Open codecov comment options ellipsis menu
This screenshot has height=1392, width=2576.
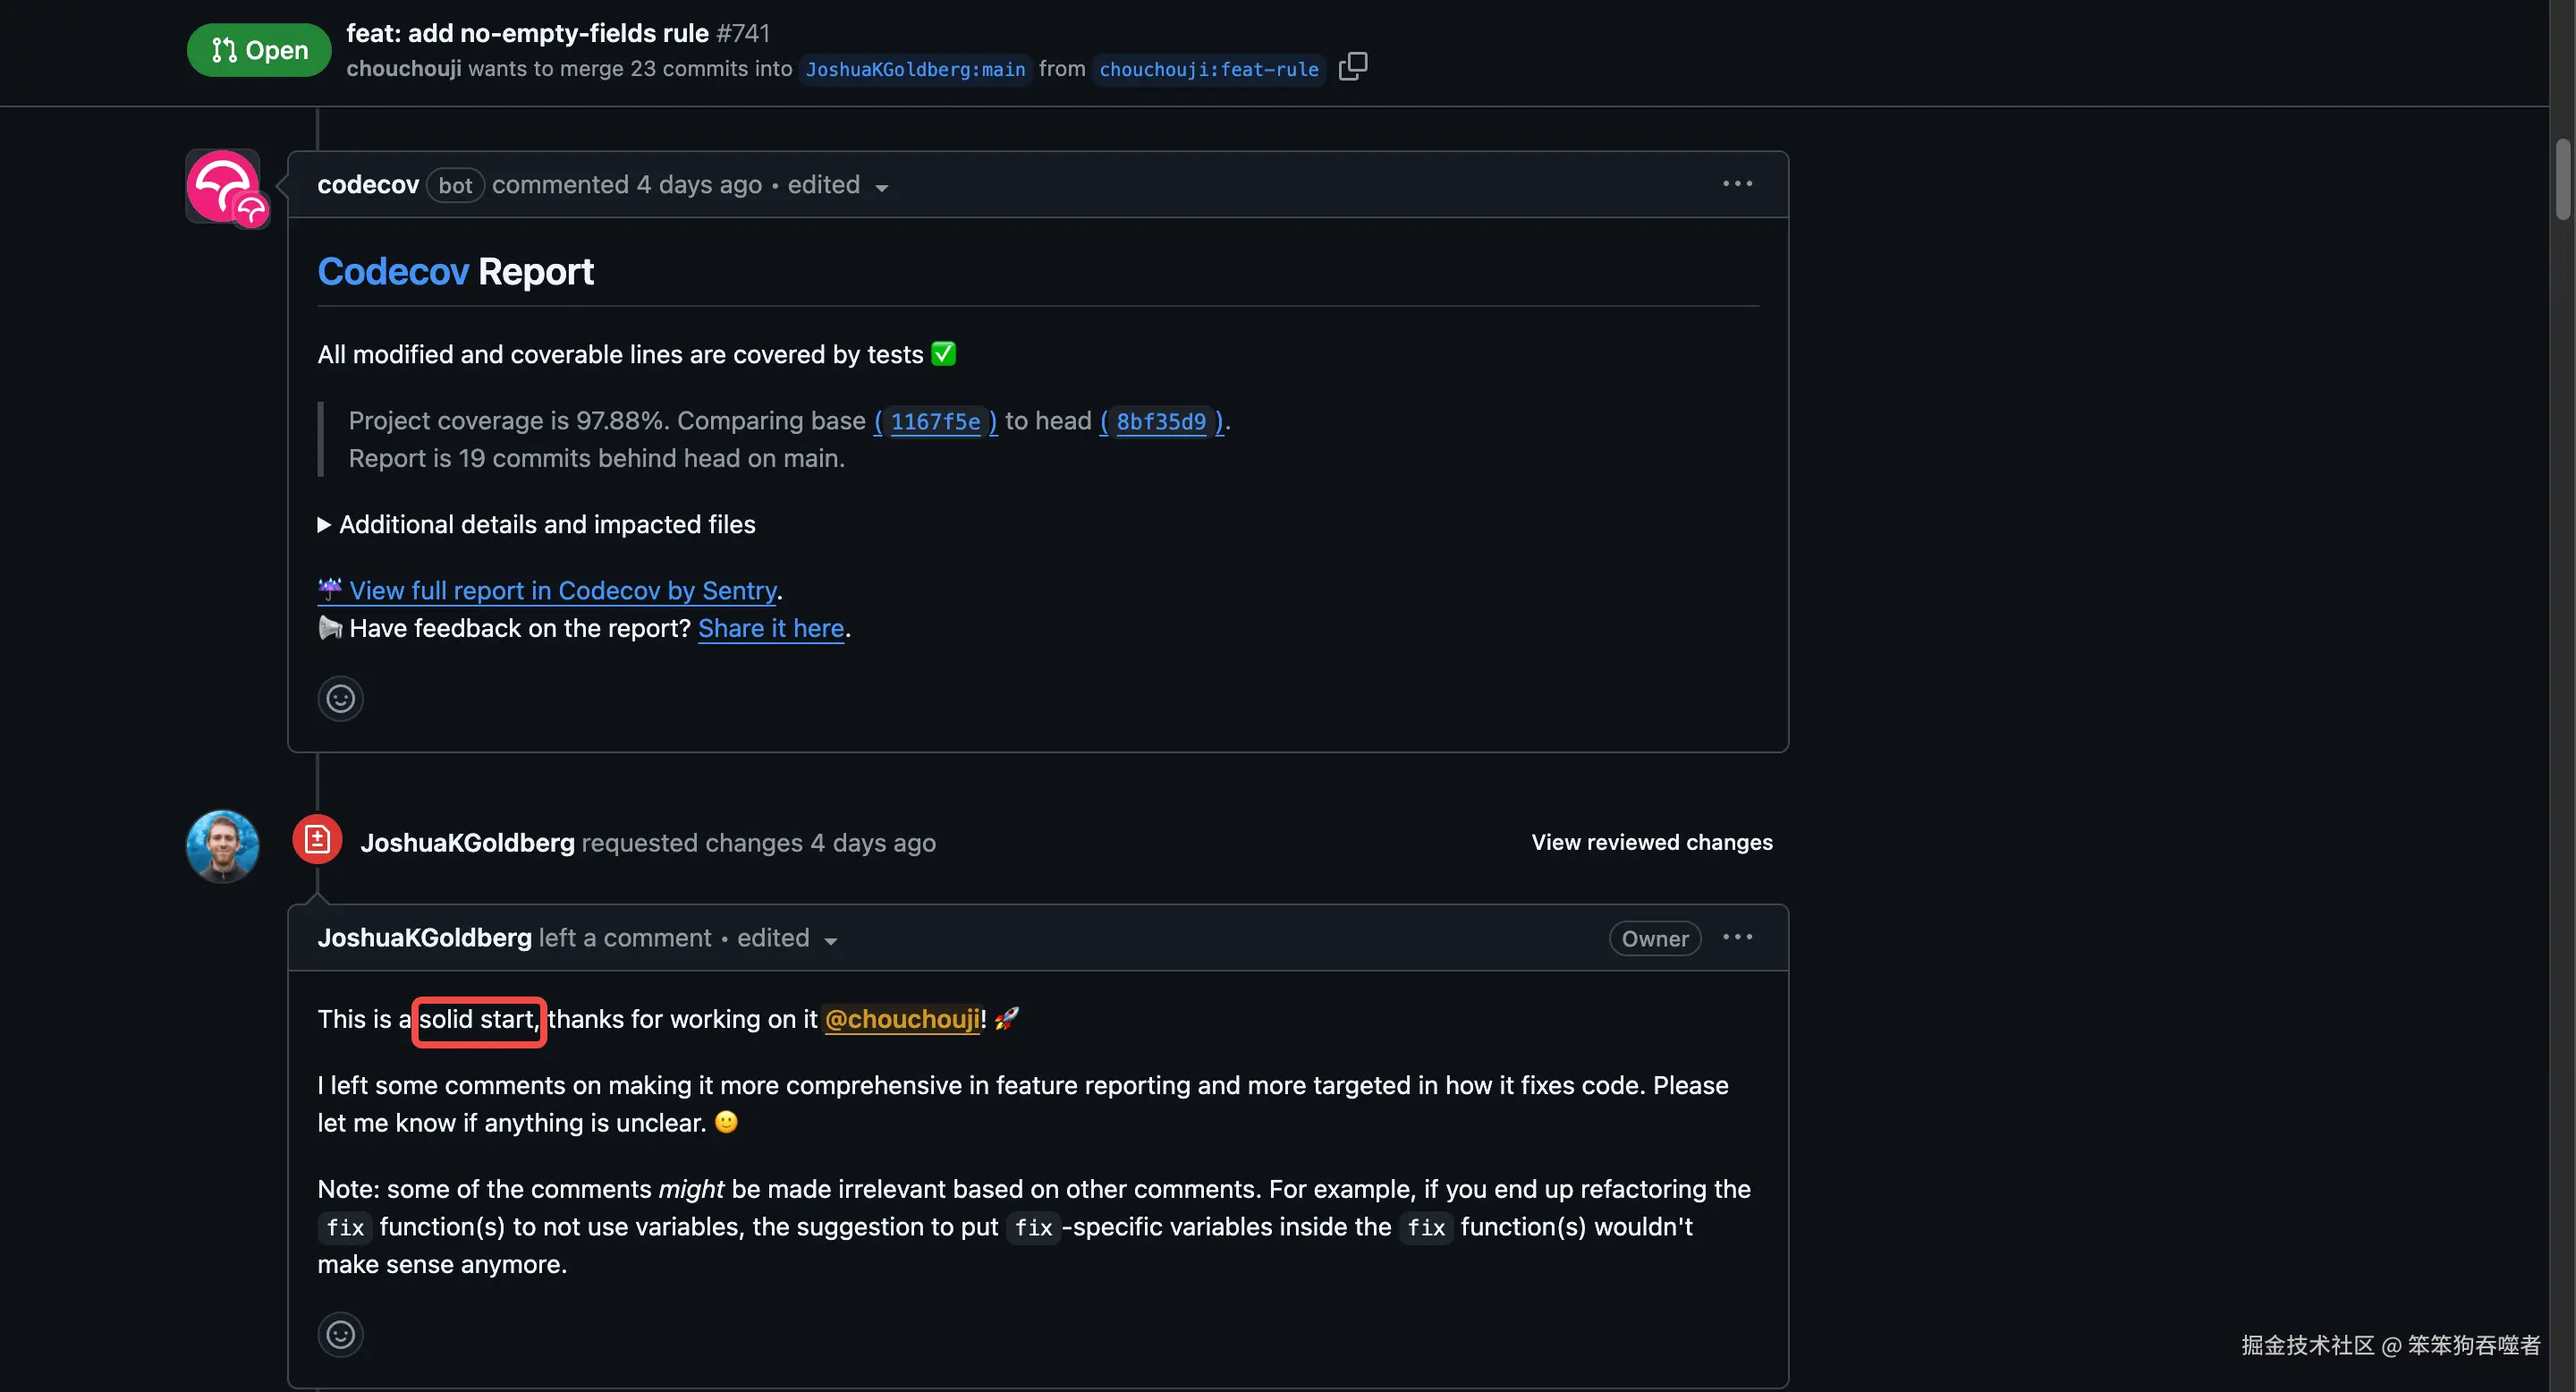(x=1737, y=184)
